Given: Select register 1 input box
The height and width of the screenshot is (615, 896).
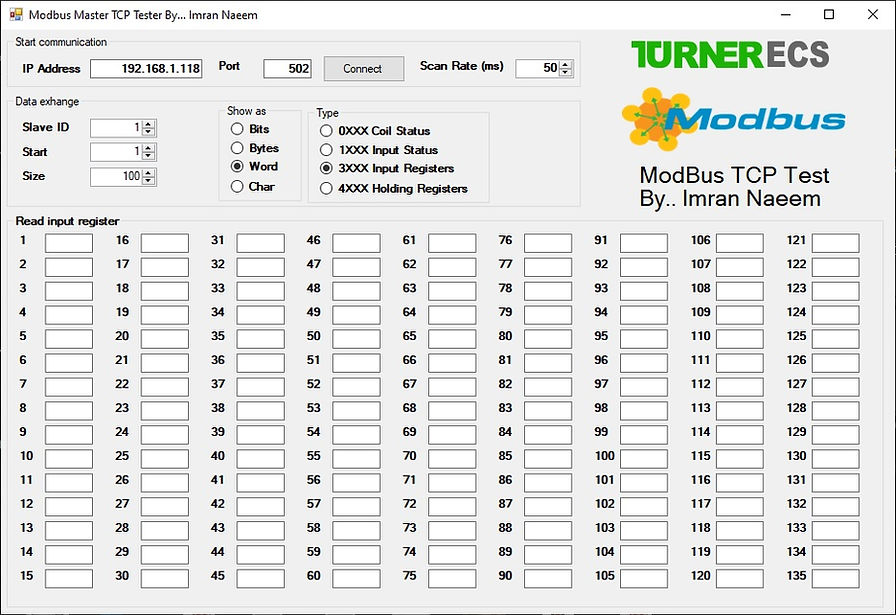Looking at the screenshot, I should [68, 240].
